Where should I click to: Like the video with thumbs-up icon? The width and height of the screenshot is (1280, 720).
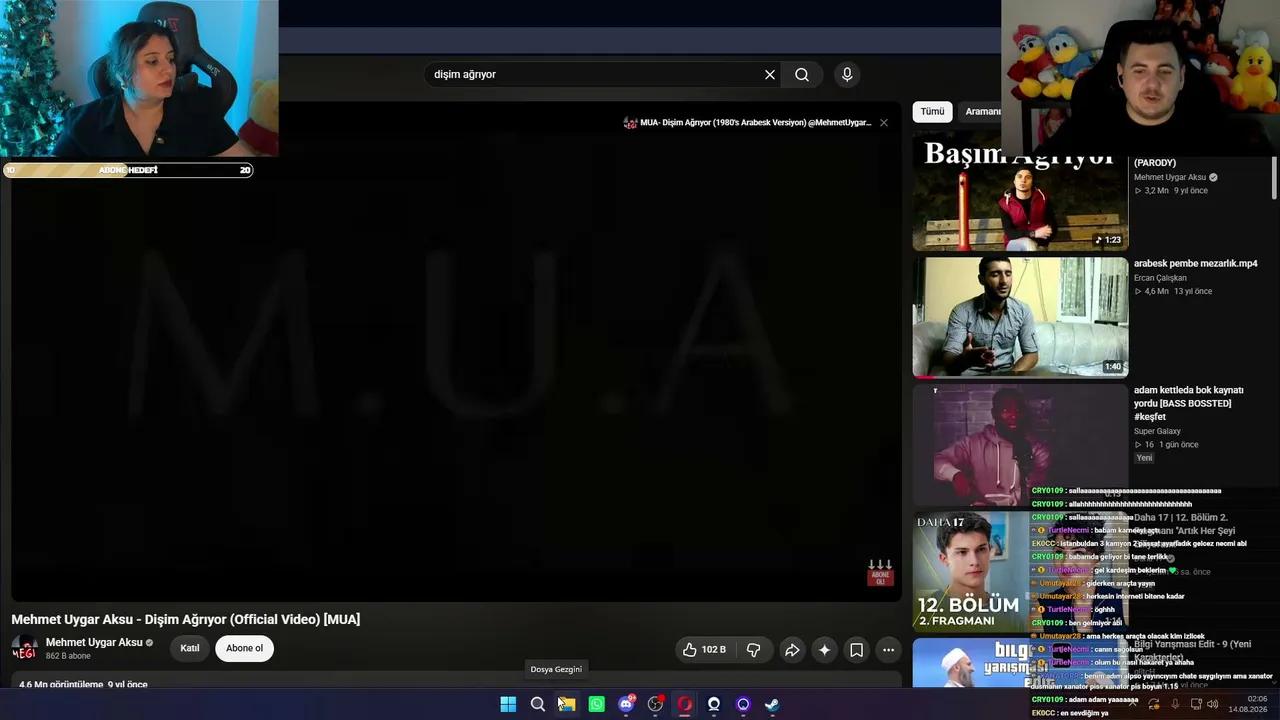690,650
